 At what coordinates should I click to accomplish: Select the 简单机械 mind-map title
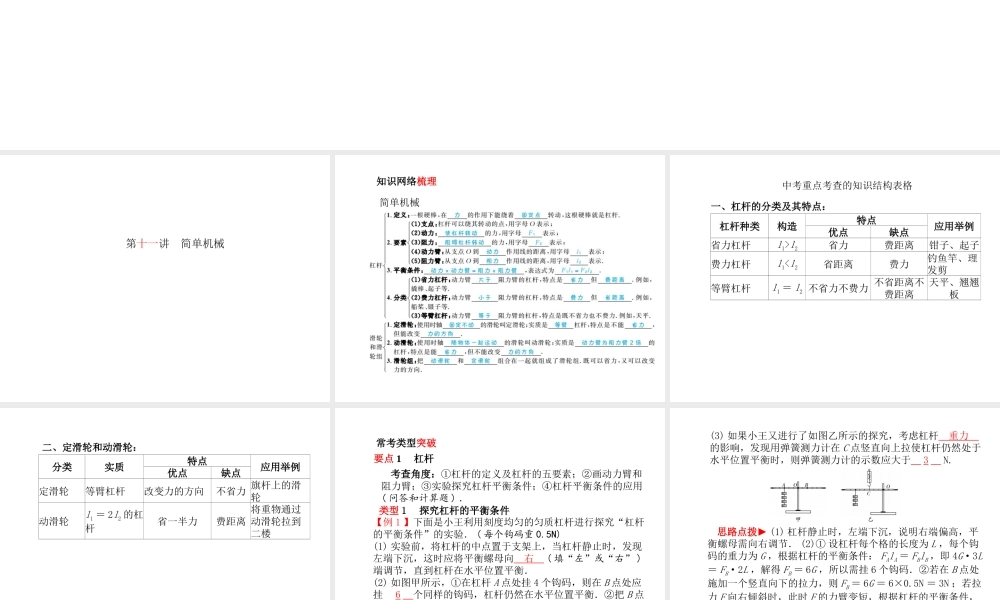coord(399,202)
